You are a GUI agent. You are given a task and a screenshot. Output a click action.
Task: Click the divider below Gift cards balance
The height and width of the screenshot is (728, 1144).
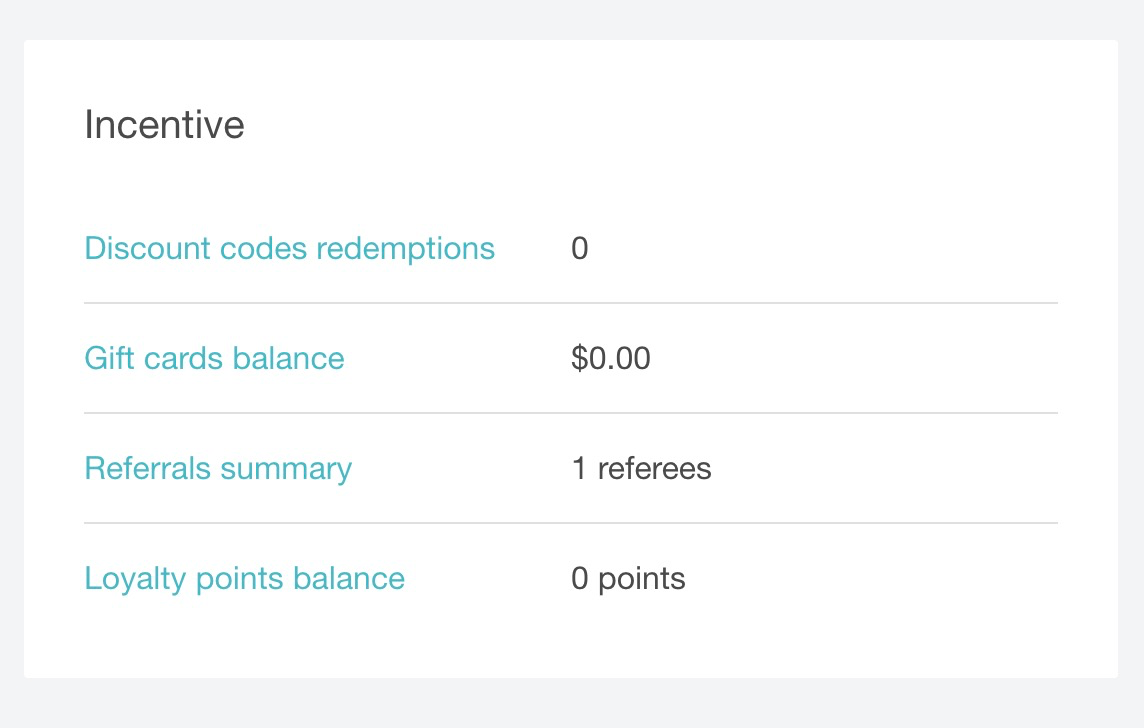point(570,413)
